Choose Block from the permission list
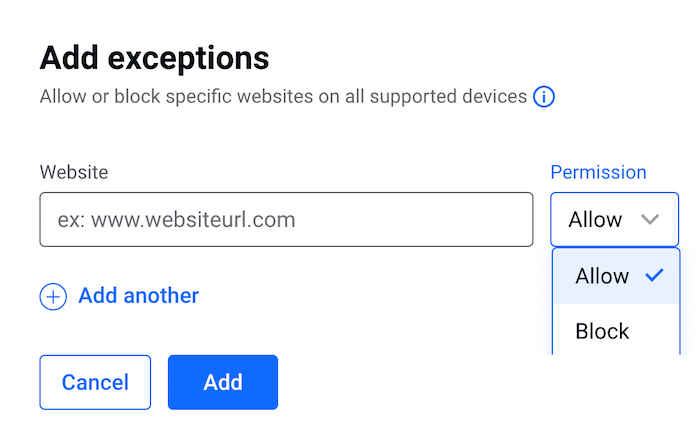 pyautogui.click(x=616, y=331)
